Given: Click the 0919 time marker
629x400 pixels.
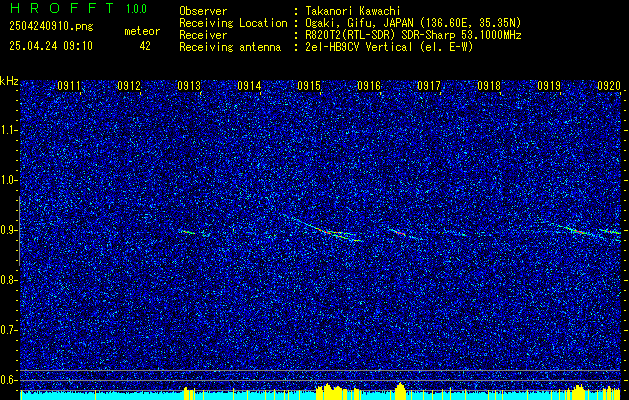Looking at the screenshot, I should click(x=549, y=85).
